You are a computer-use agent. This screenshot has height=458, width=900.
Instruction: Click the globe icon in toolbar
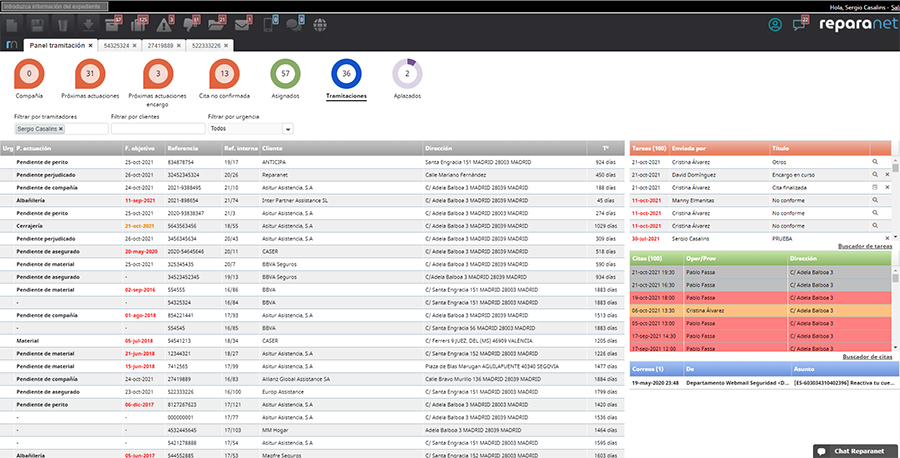(320, 24)
